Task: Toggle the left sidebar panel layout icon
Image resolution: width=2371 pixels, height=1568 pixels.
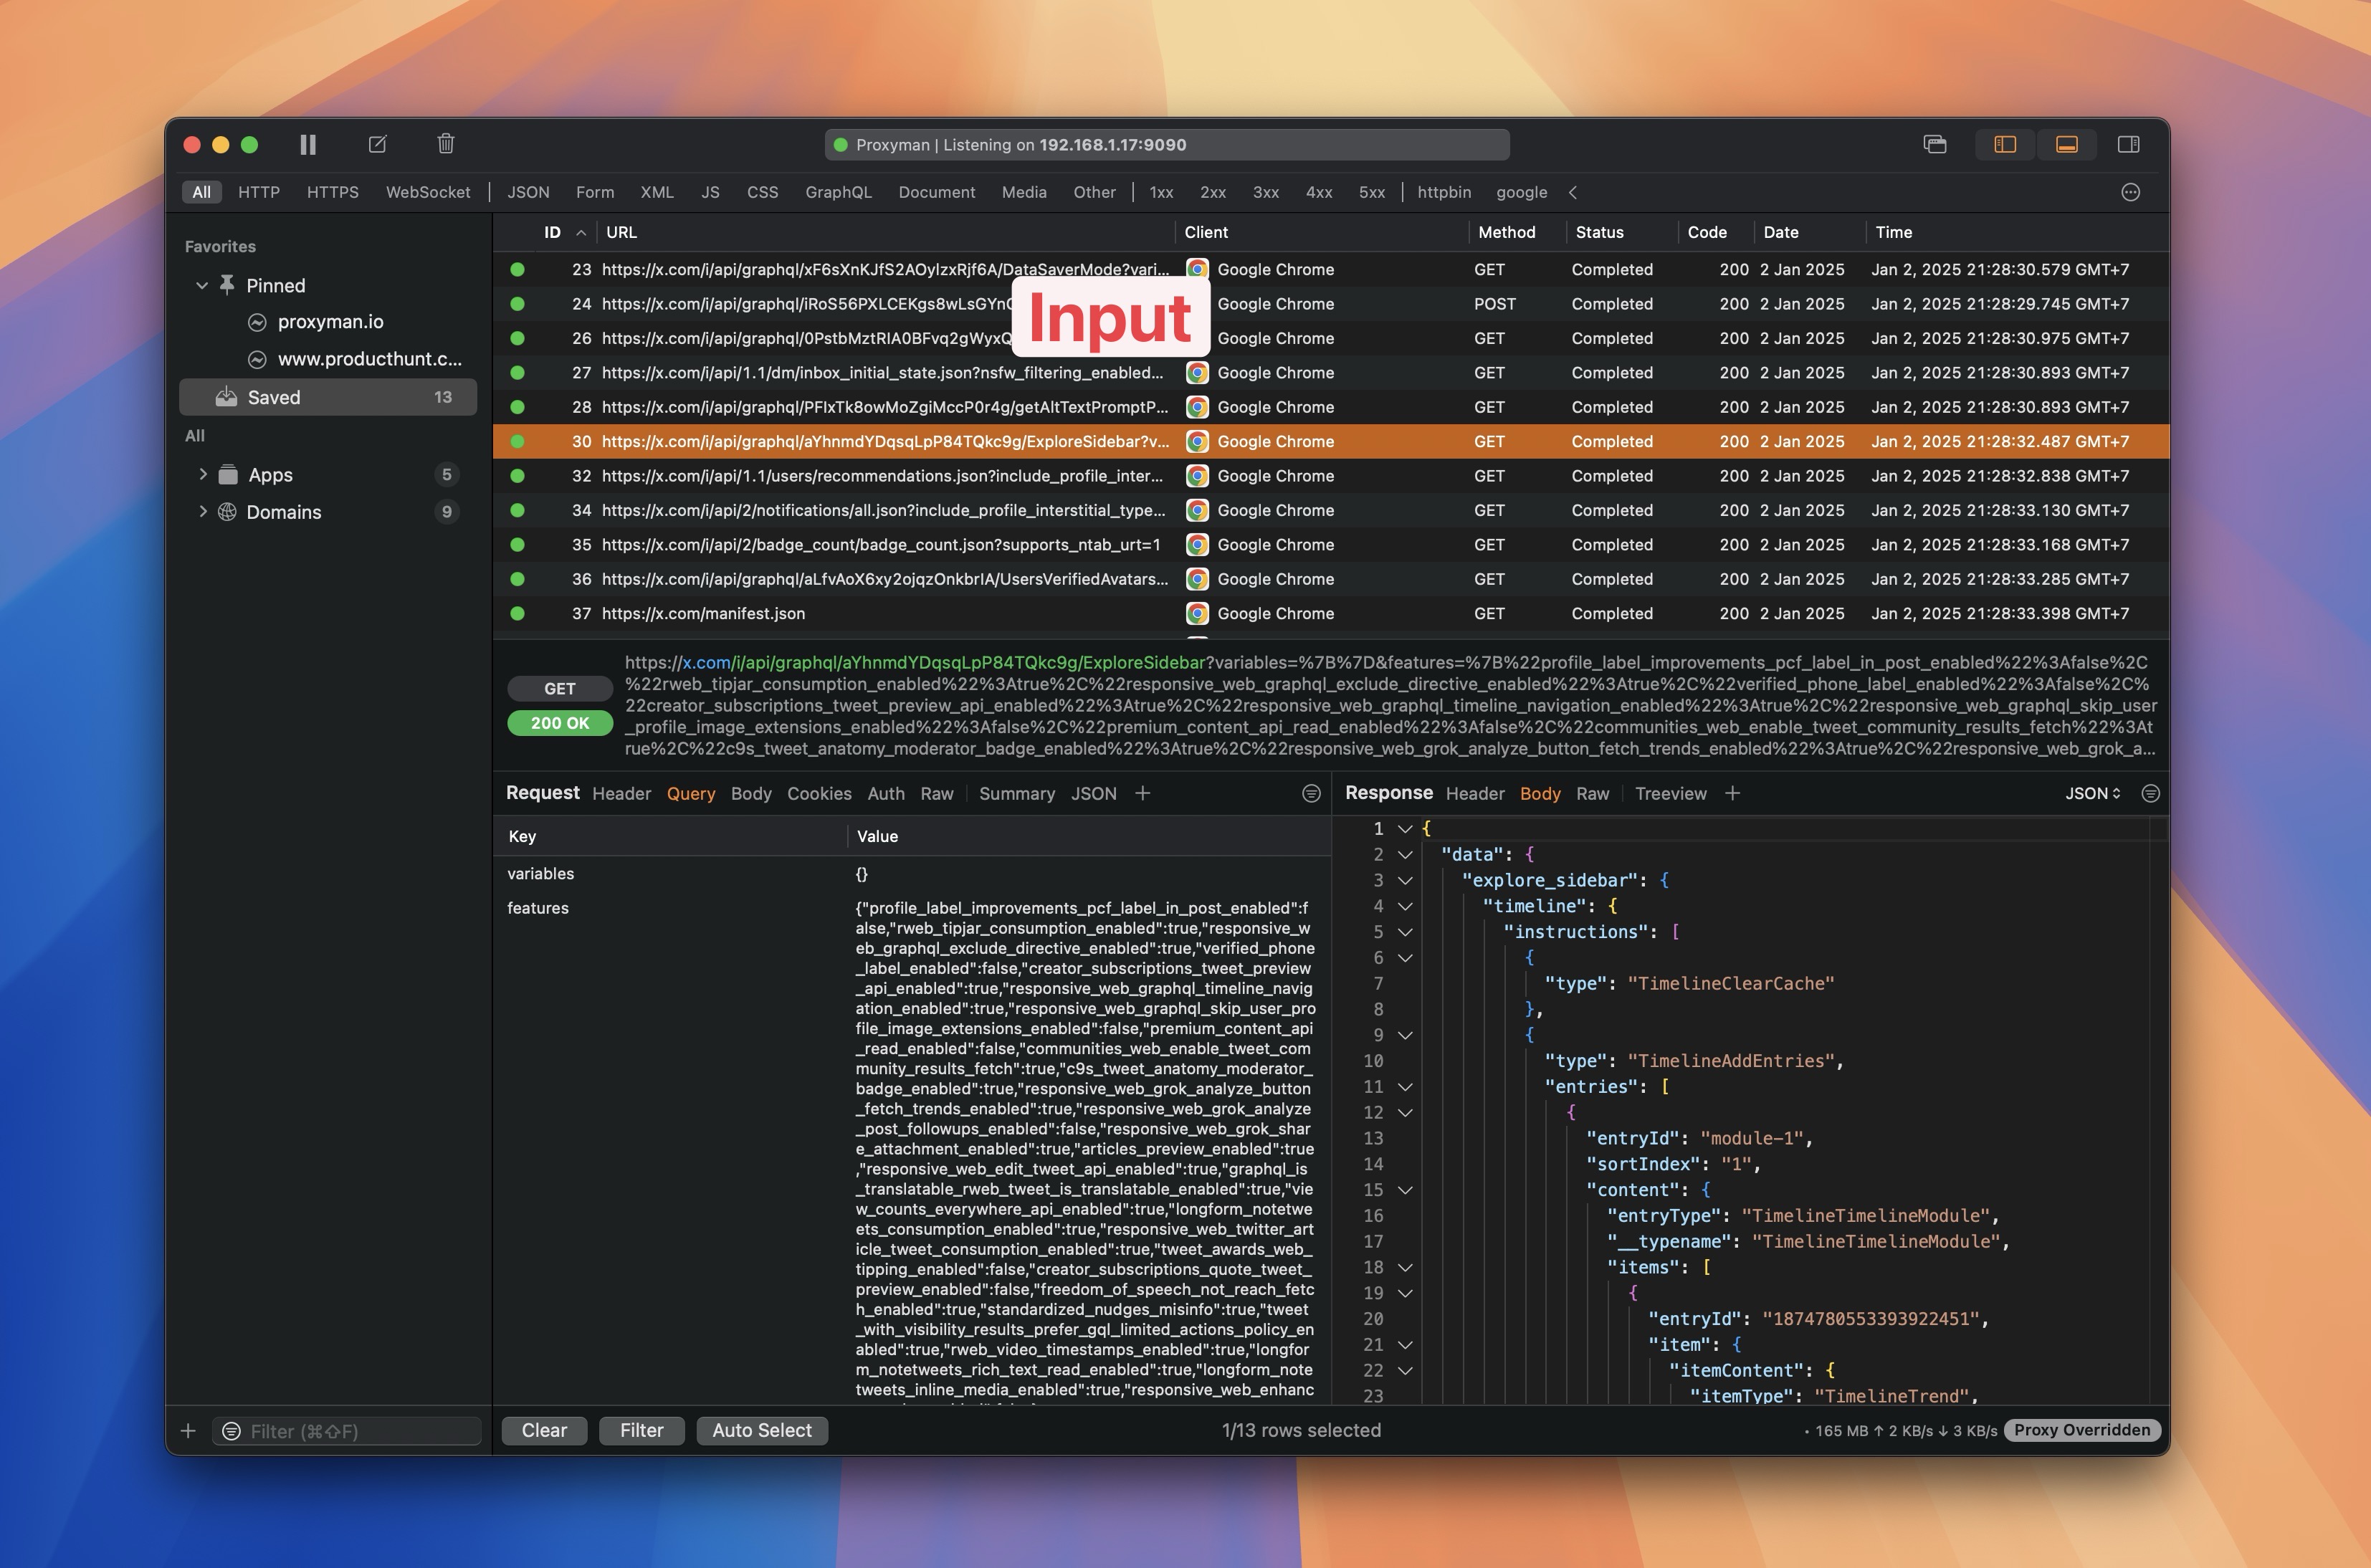Action: [x=2005, y=145]
